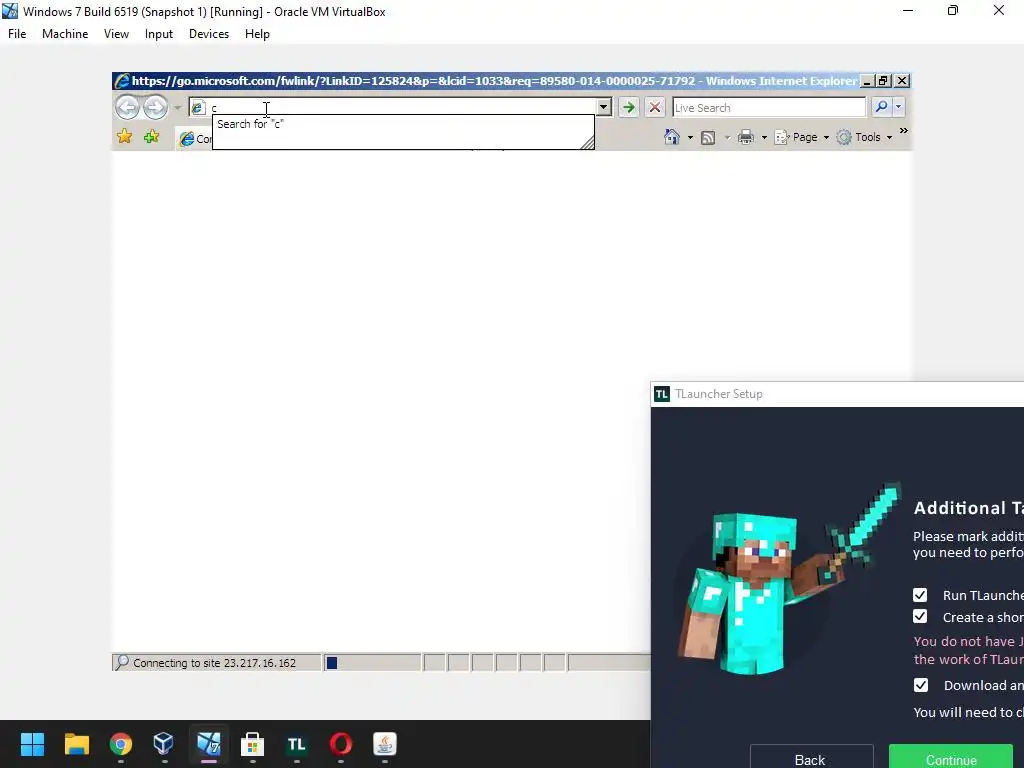Select the Windows 7 VM taskbar icon
This screenshot has width=1024, height=768.
pyautogui.click(x=208, y=744)
